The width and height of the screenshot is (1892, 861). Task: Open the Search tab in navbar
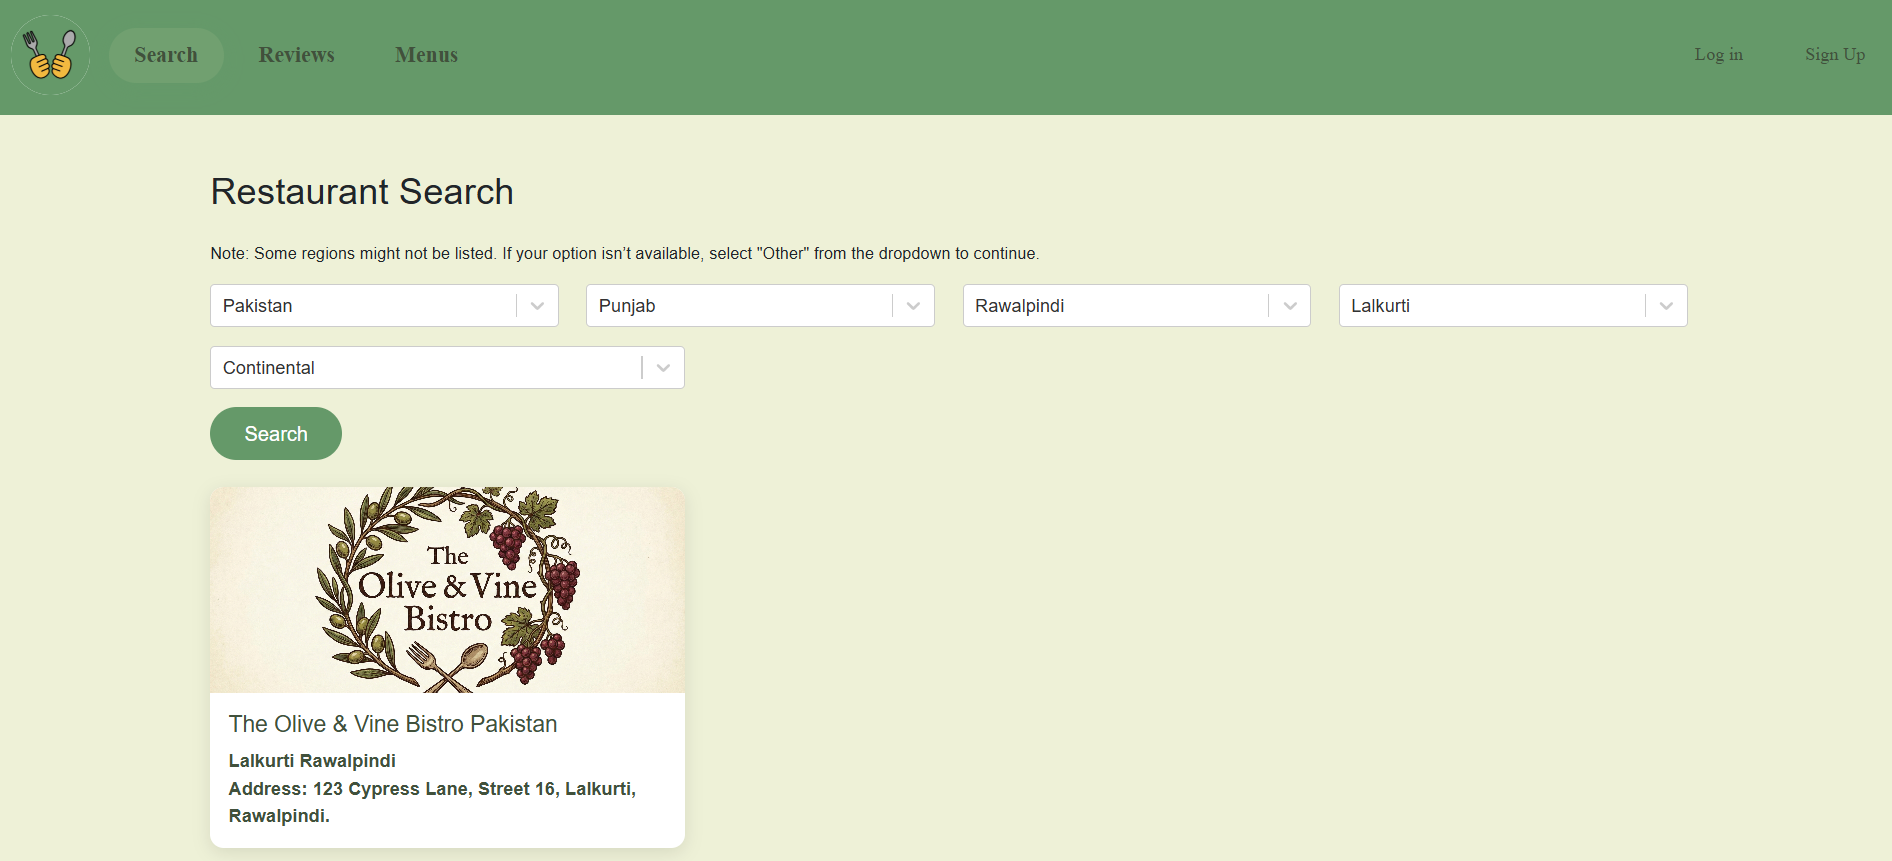(x=166, y=55)
